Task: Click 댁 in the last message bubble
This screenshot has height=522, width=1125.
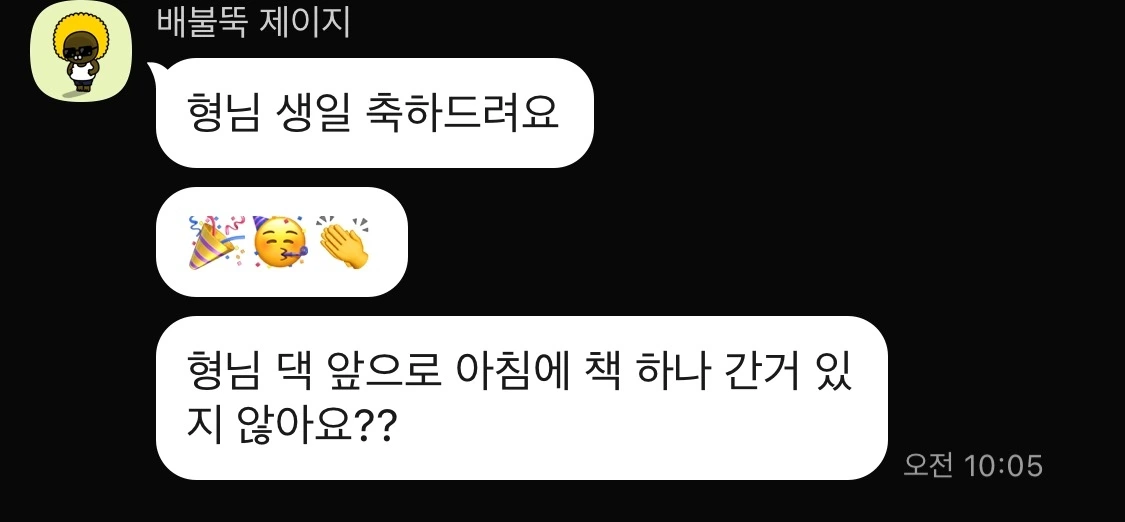Action: [x=294, y=371]
